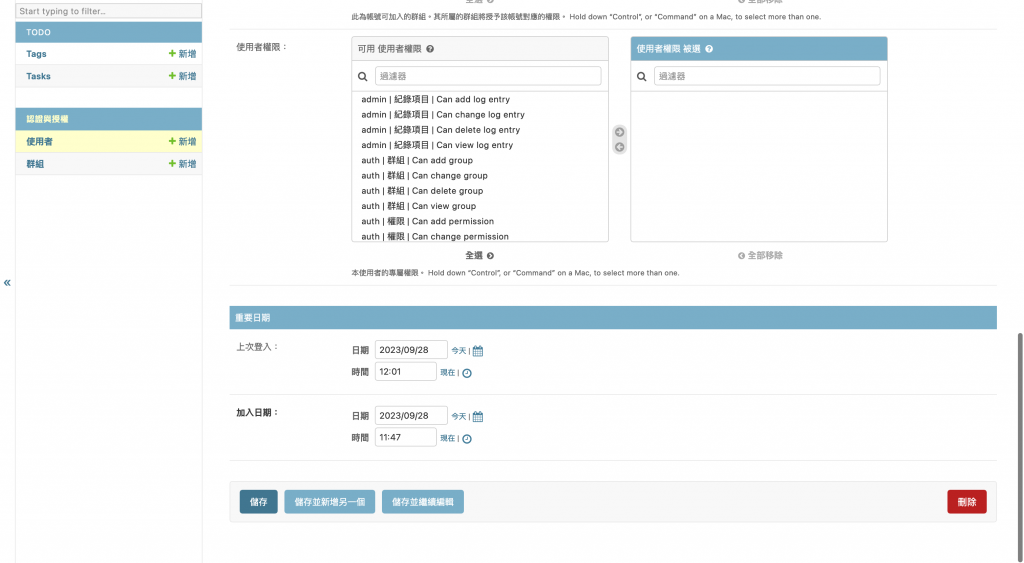This screenshot has height=563, width=1024.
Task: Click 今天 link for 加入日期 date
Action: [x=458, y=416]
